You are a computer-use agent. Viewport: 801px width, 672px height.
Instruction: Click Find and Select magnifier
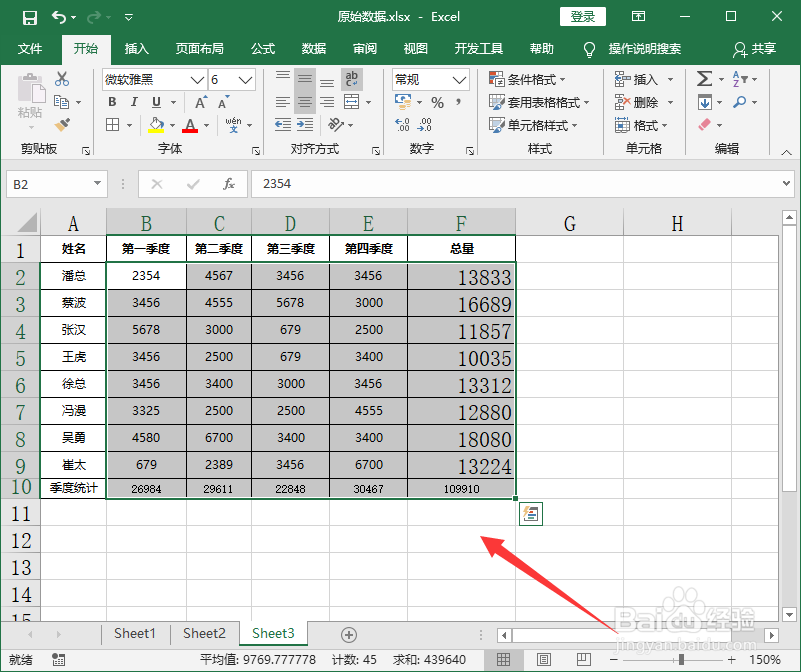[739, 102]
